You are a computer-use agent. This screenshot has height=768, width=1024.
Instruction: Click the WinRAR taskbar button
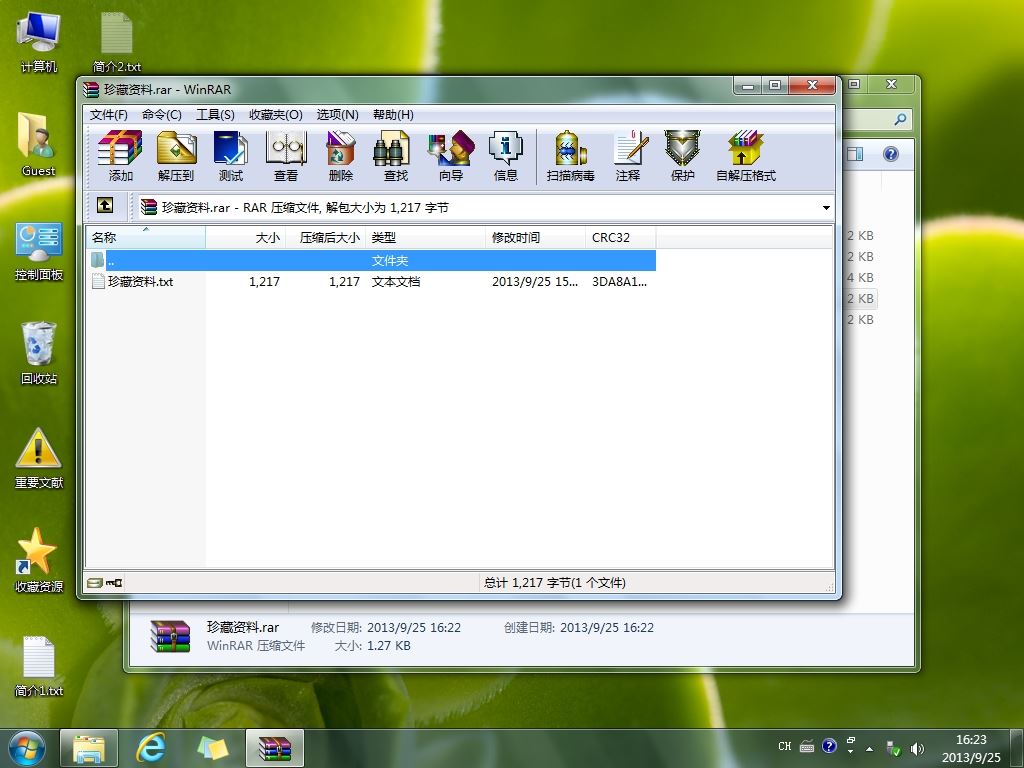click(275, 748)
